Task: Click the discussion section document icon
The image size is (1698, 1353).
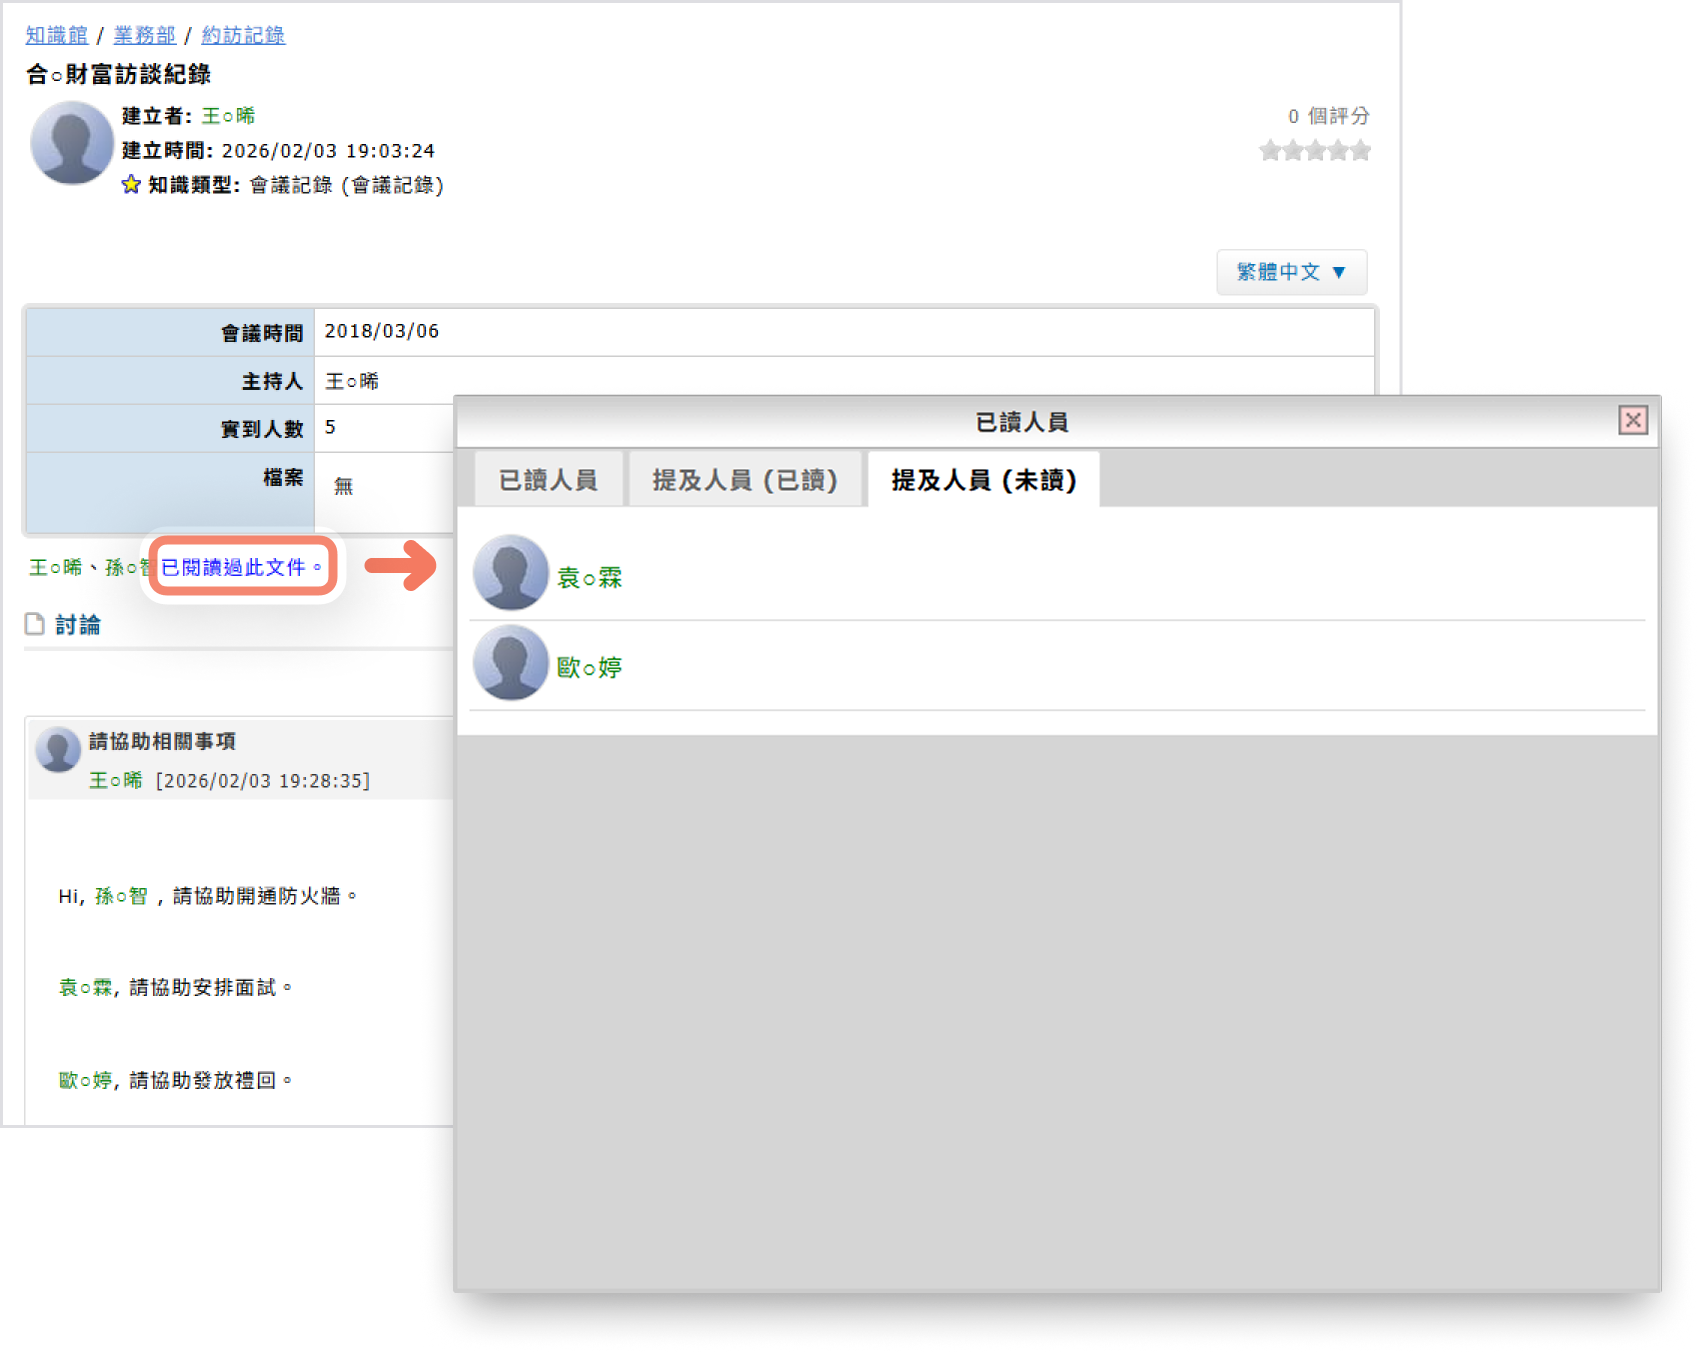Action: (x=35, y=625)
